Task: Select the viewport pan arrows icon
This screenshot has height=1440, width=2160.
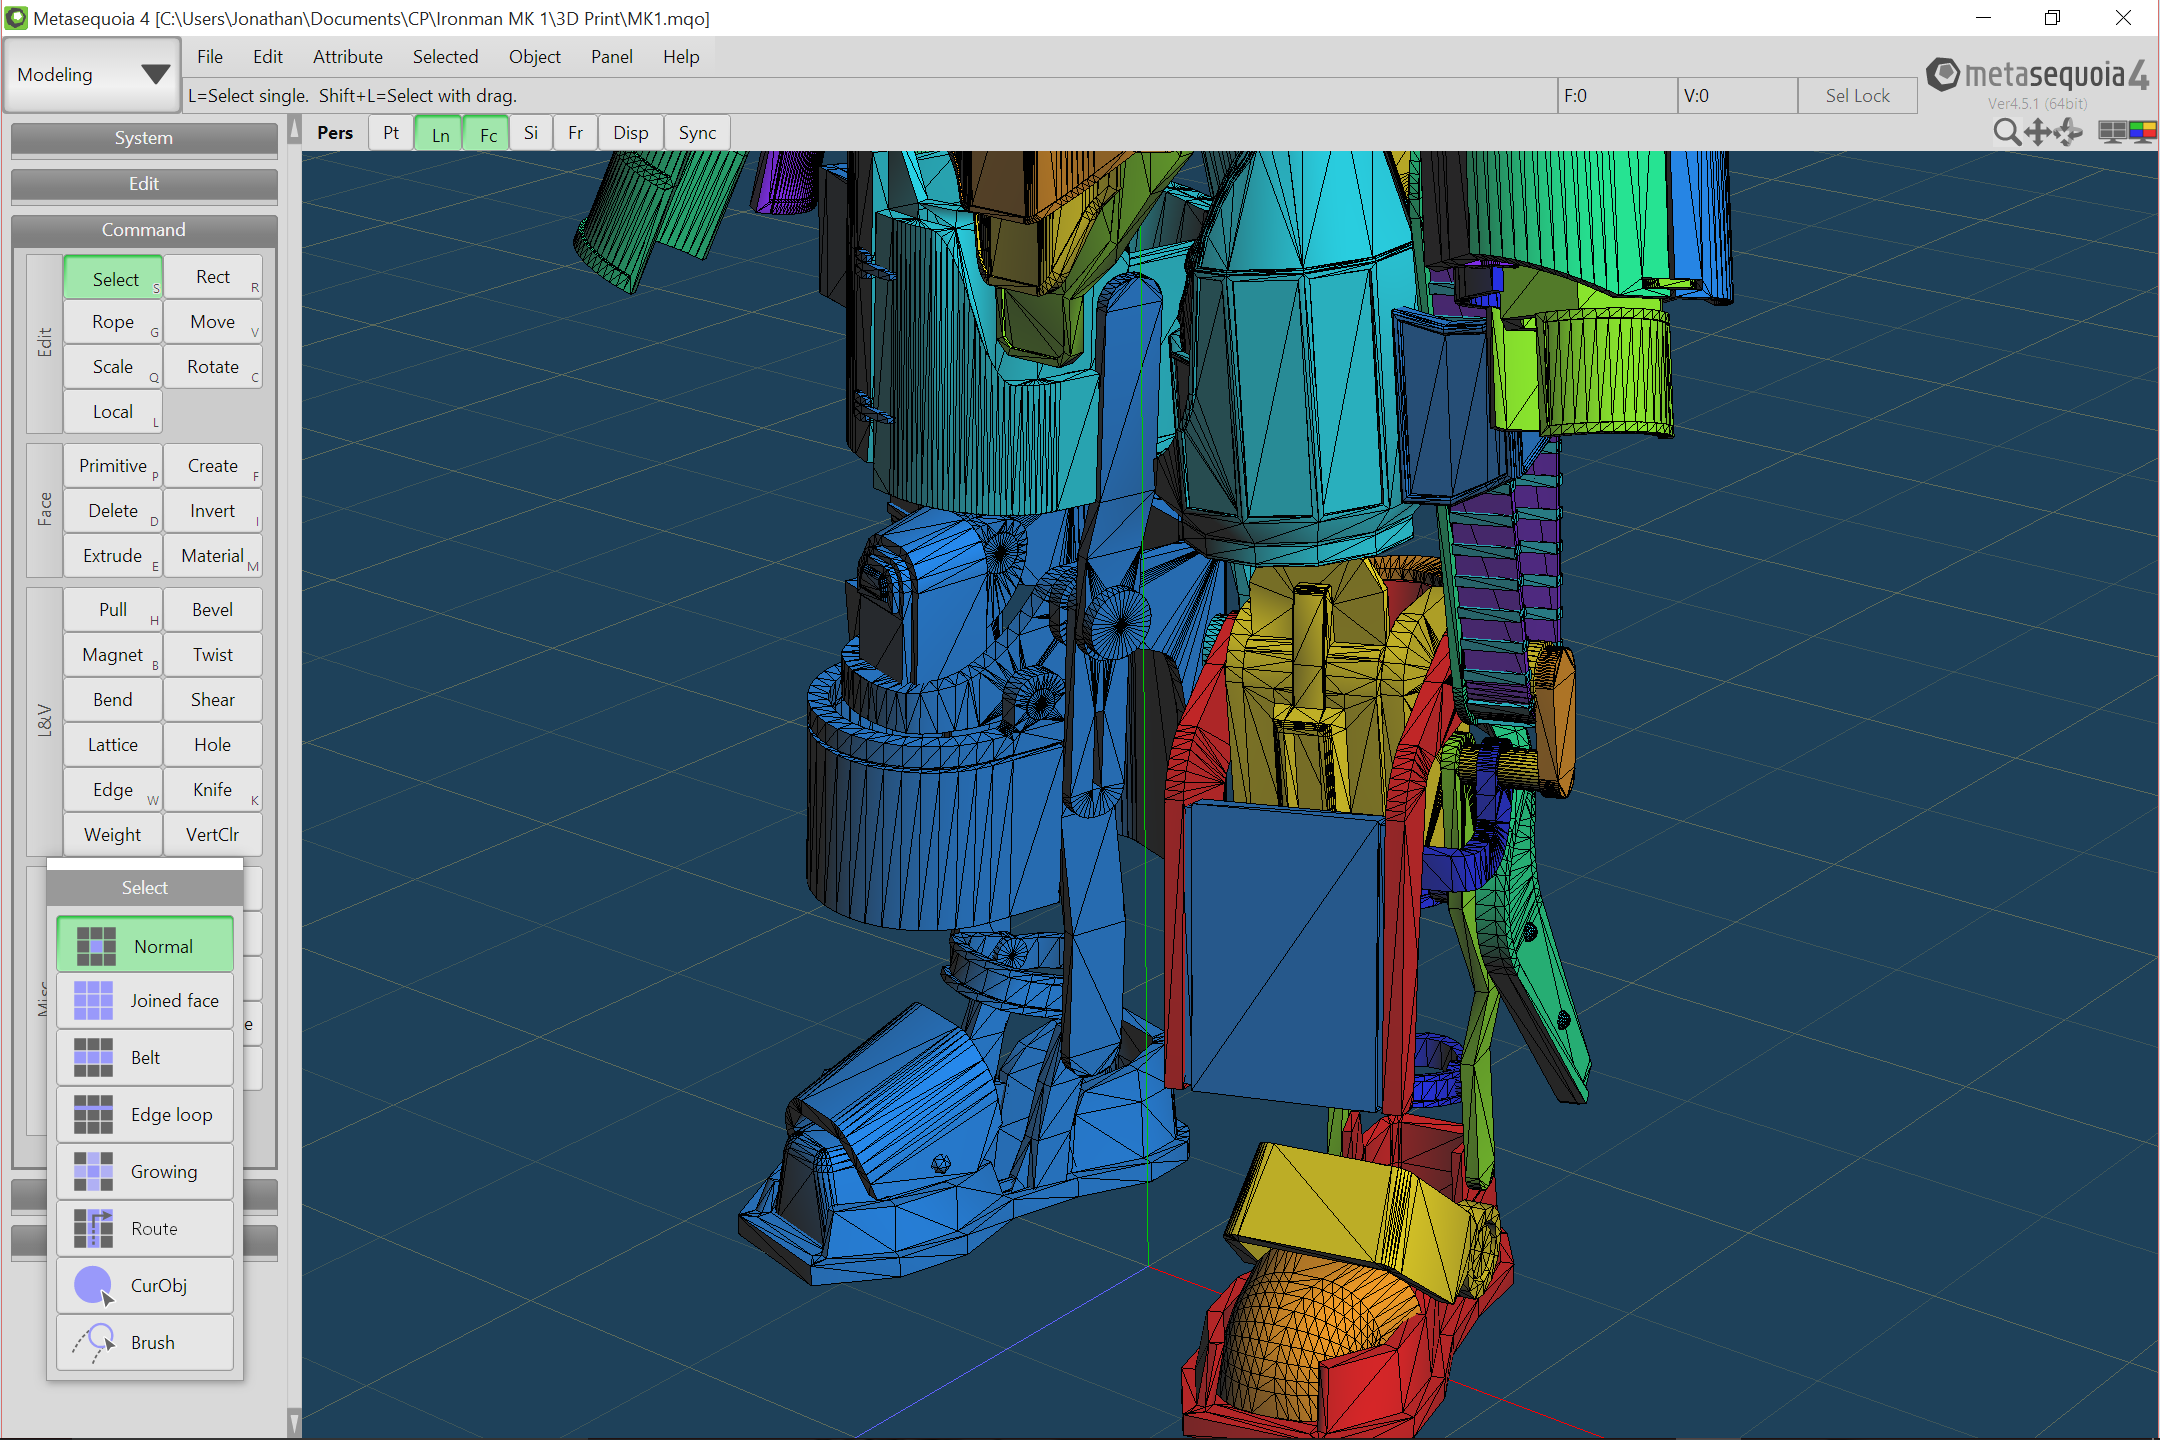Action: click(2037, 132)
